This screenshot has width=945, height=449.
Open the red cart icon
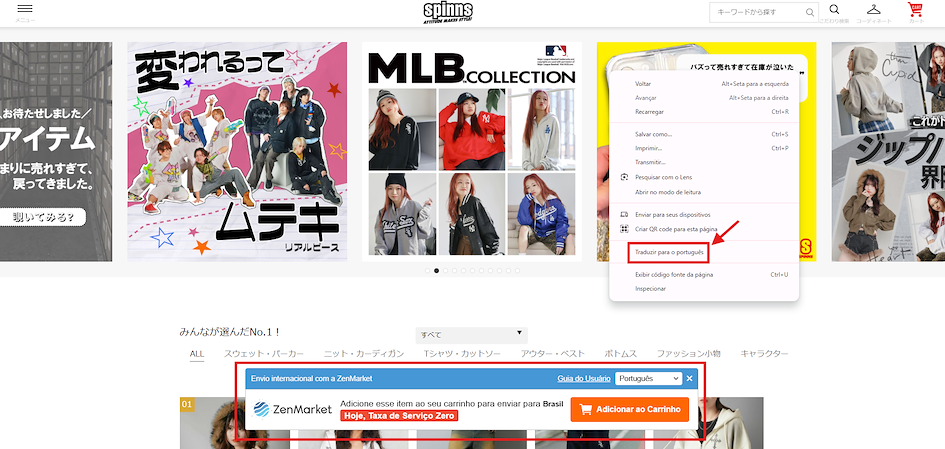[915, 10]
